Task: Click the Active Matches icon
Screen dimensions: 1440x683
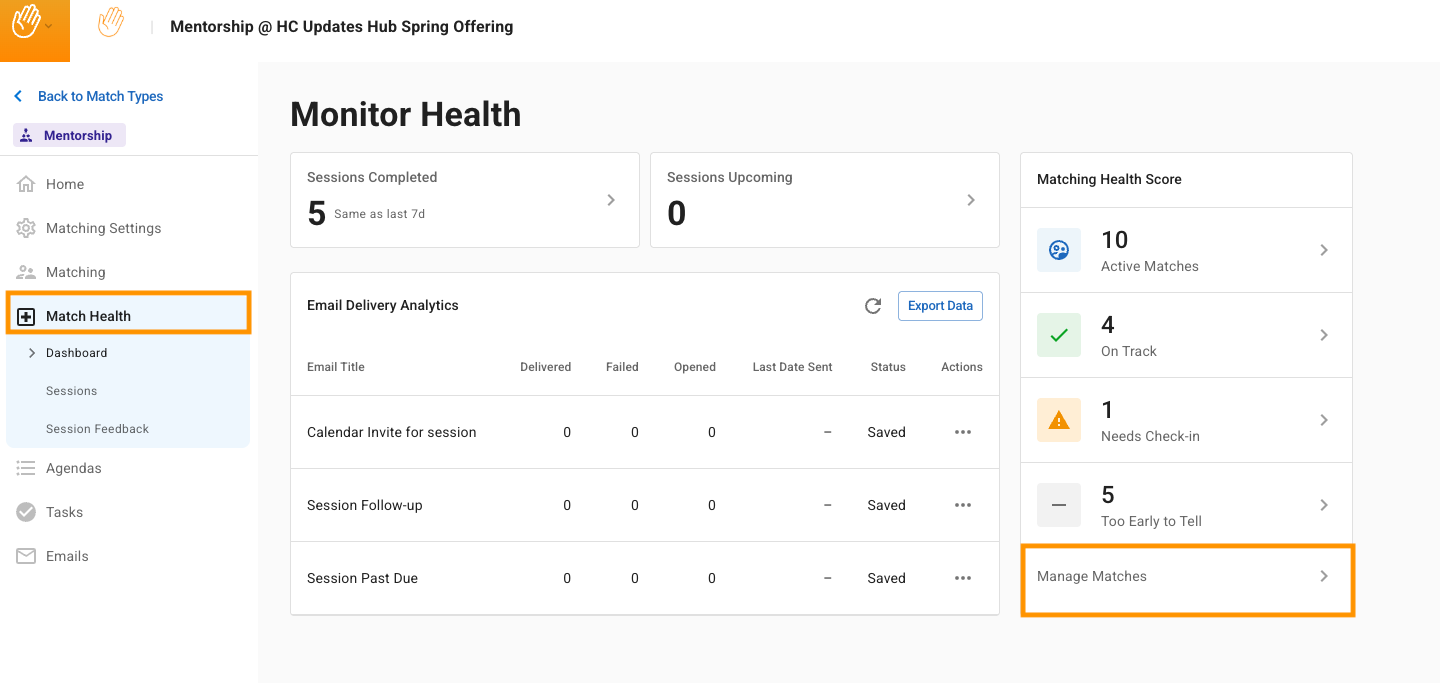Action: tap(1059, 250)
